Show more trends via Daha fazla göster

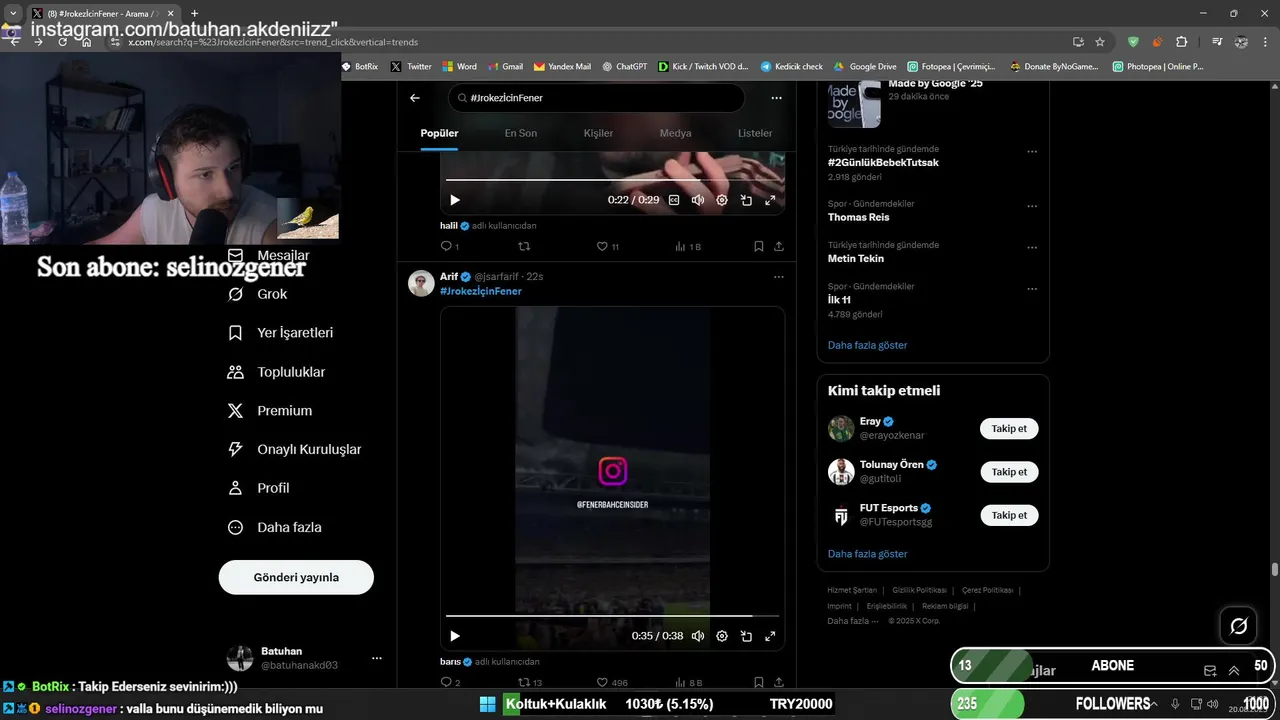pyautogui.click(x=867, y=345)
